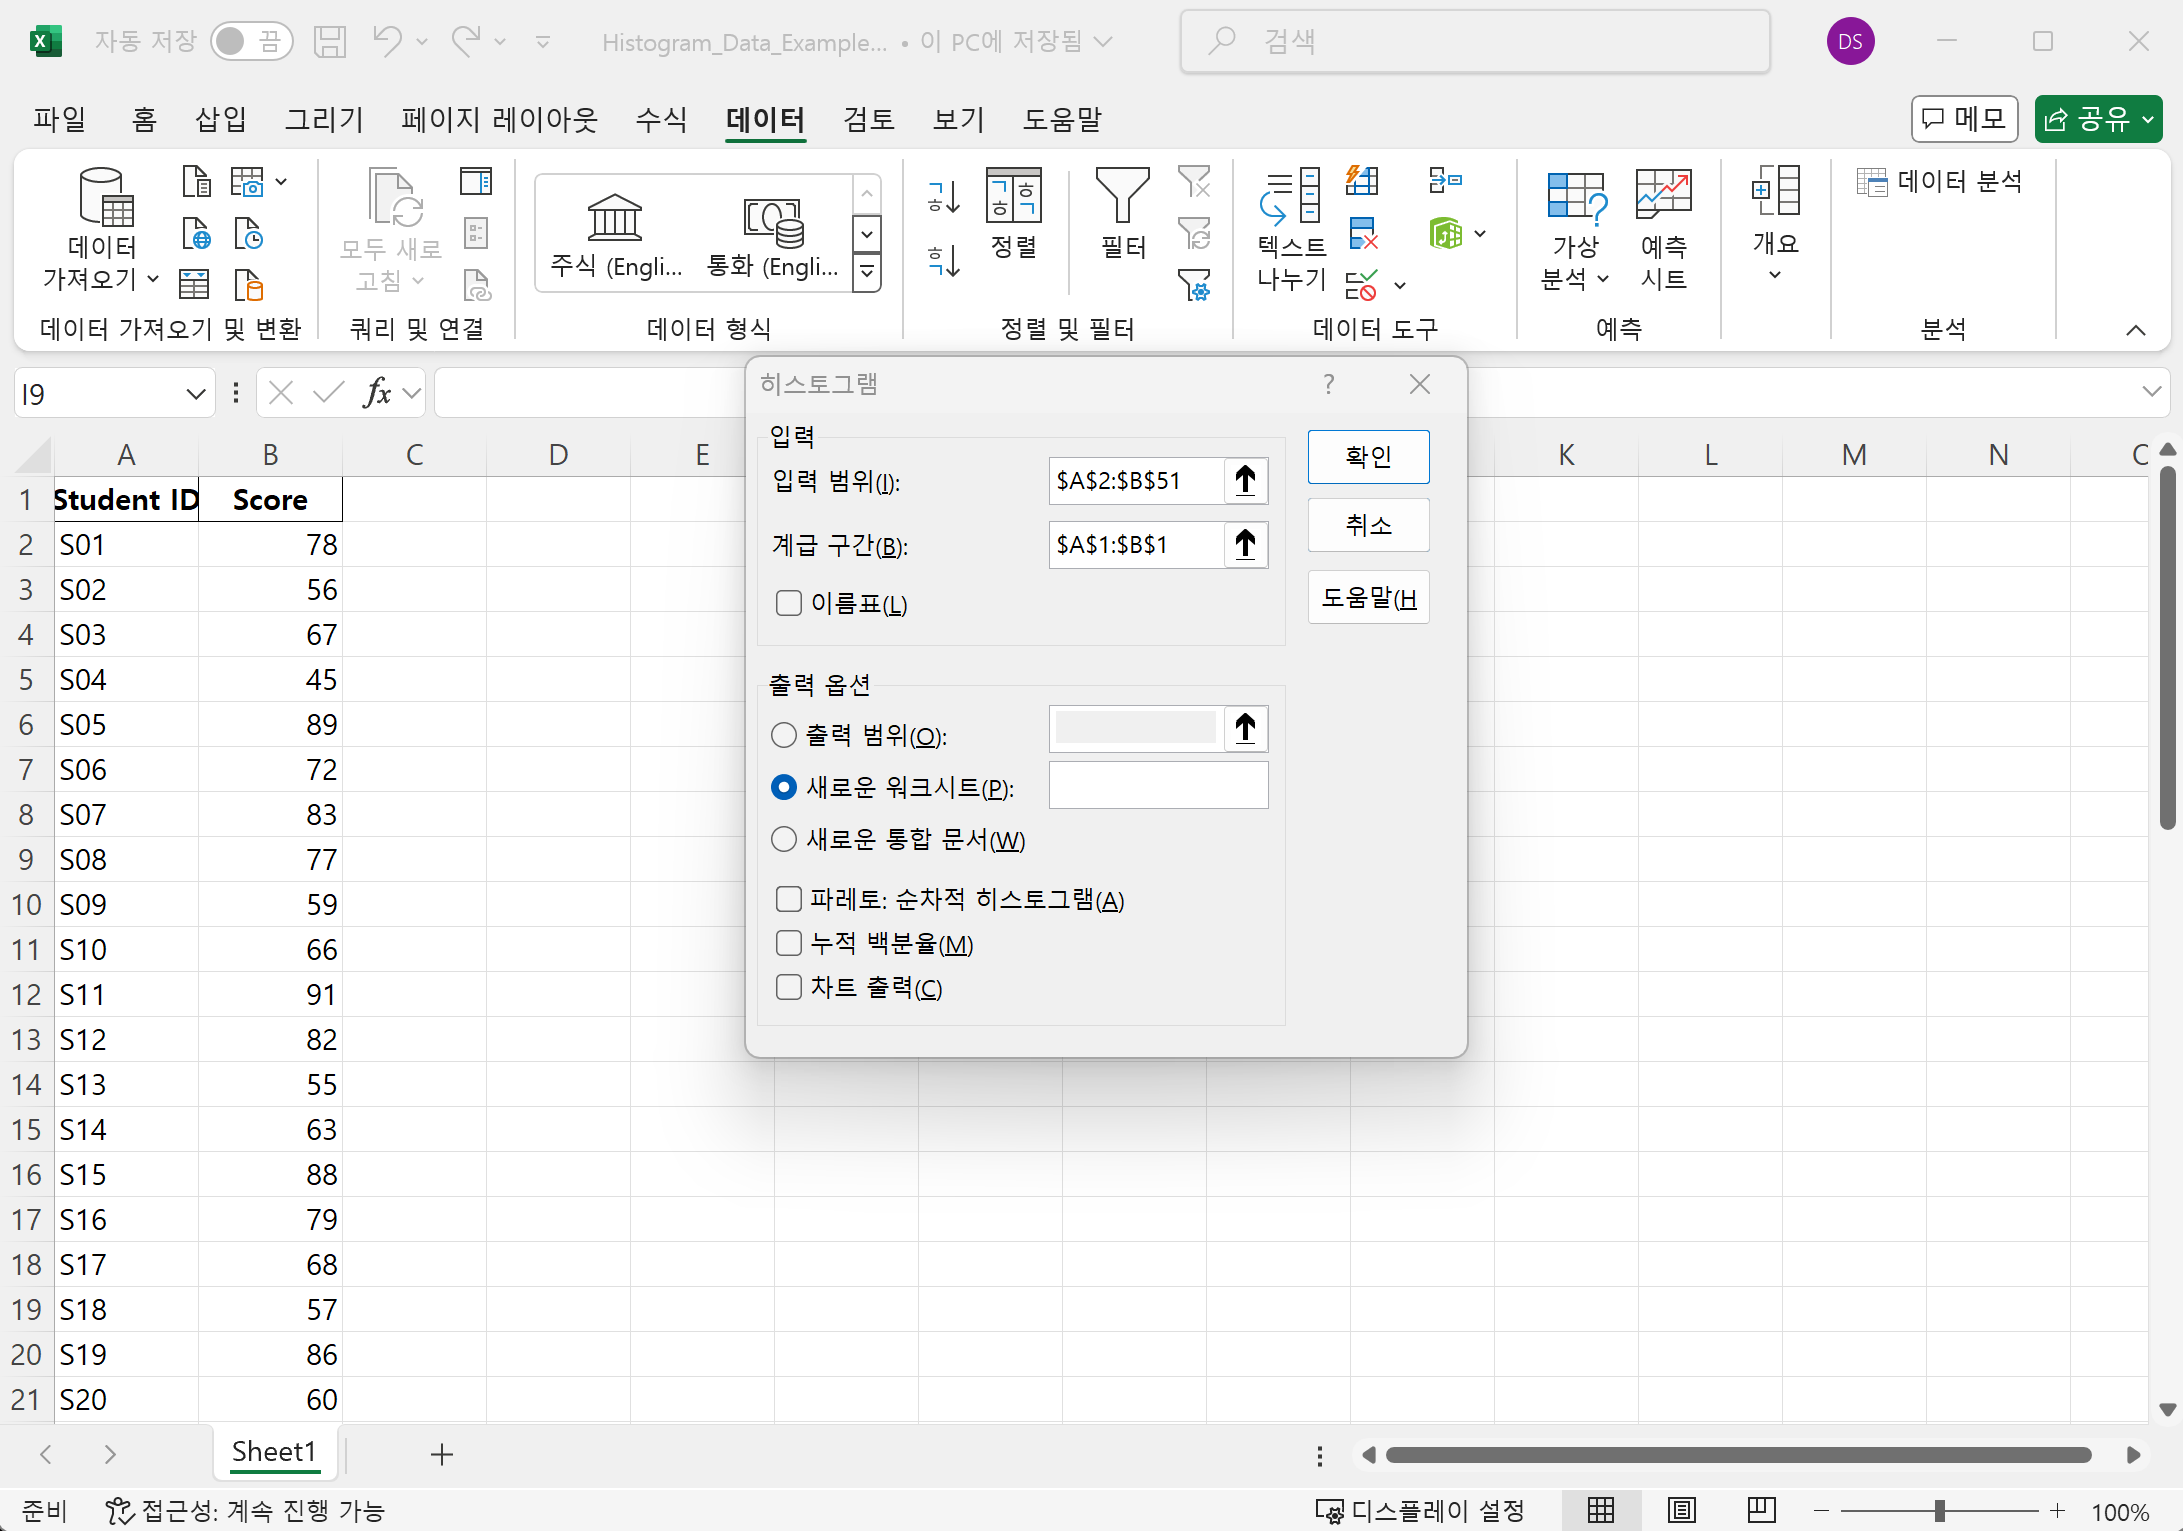Viewport: 2183px width, 1531px height.
Task: Expand the Name Box dropdown
Action: tap(196, 394)
